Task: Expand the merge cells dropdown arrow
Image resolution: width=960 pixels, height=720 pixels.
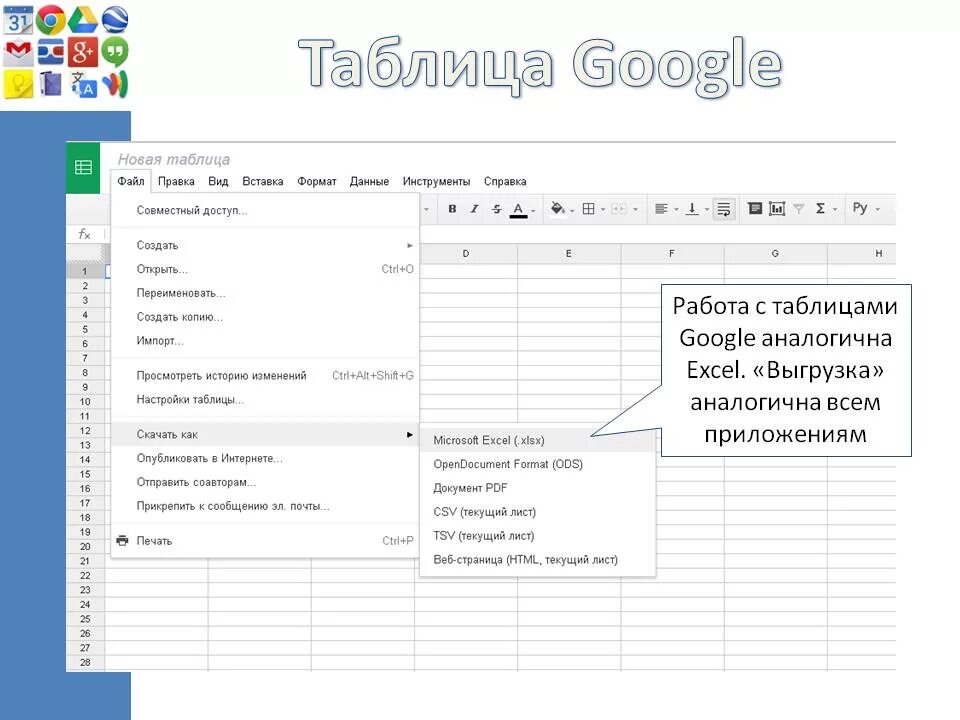Action: click(x=635, y=210)
